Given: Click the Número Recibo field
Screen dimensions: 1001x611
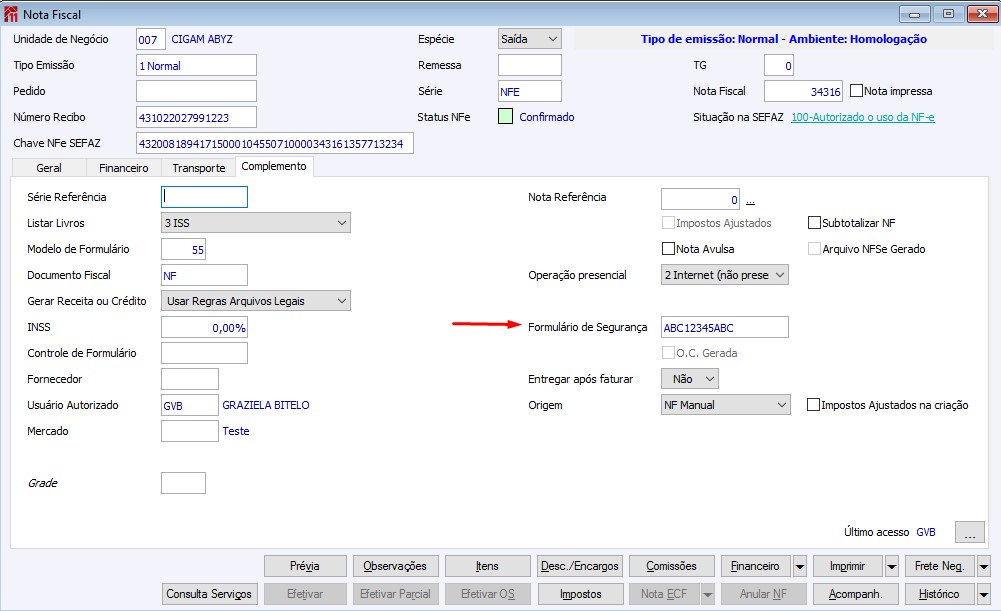Looking at the screenshot, I should (196, 117).
